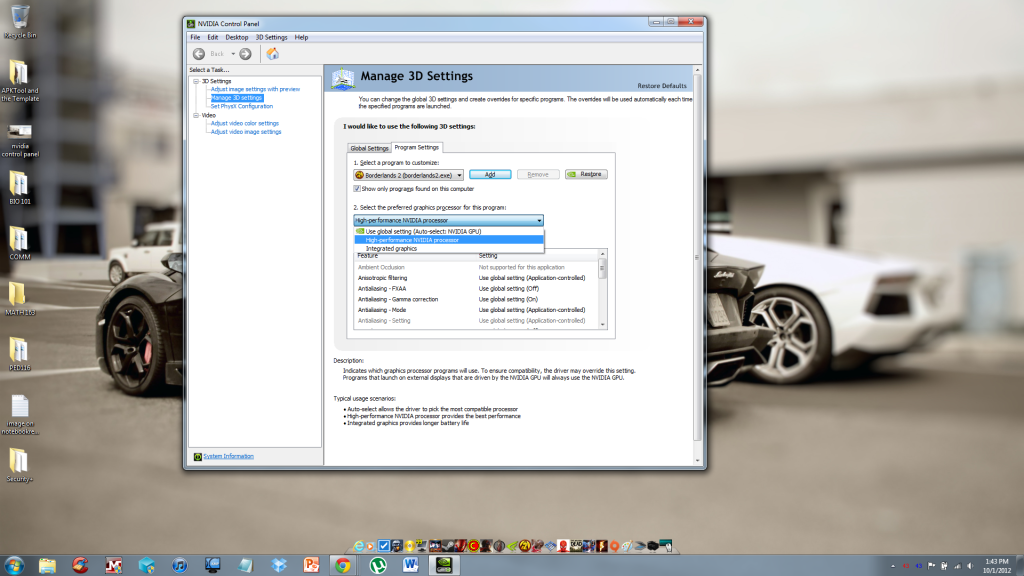Open the Recycle Bin desktop icon

coord(20,22)
